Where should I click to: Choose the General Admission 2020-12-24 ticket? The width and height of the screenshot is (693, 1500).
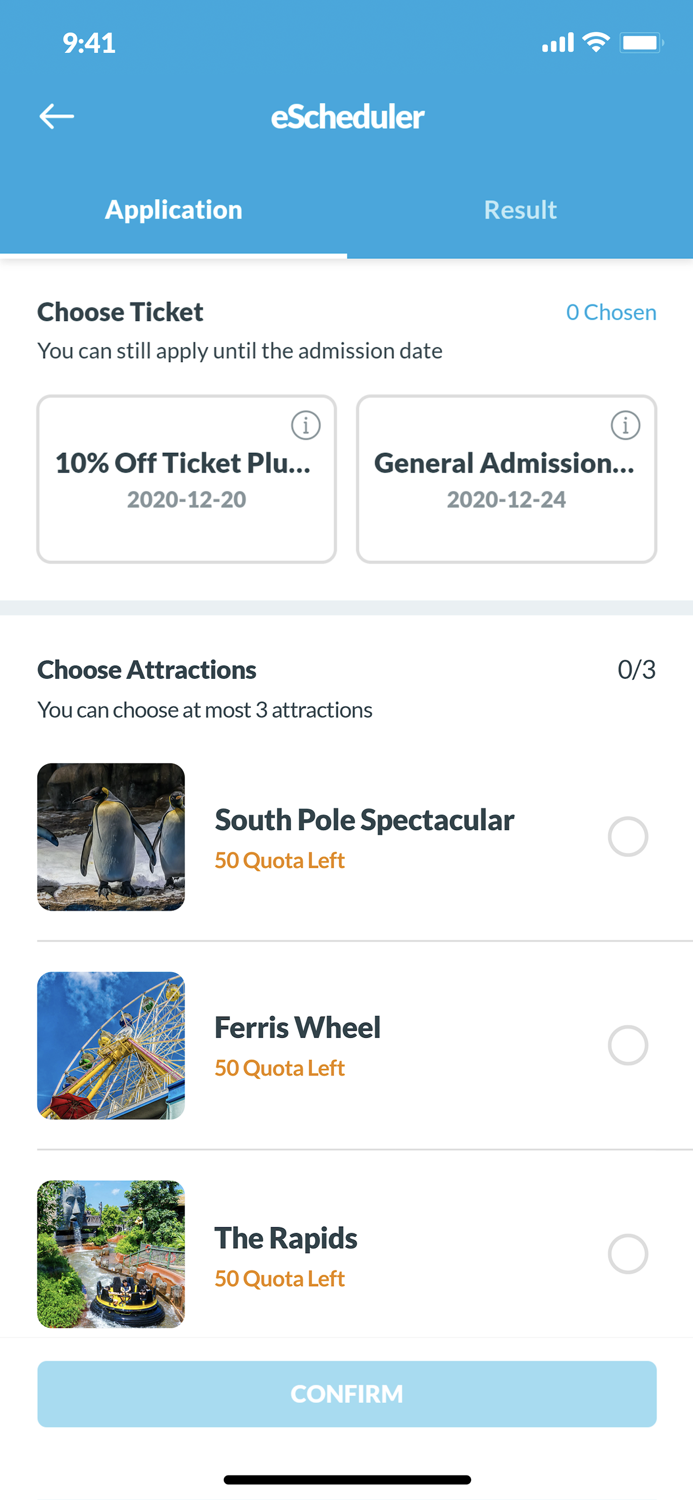coord(506,480)
